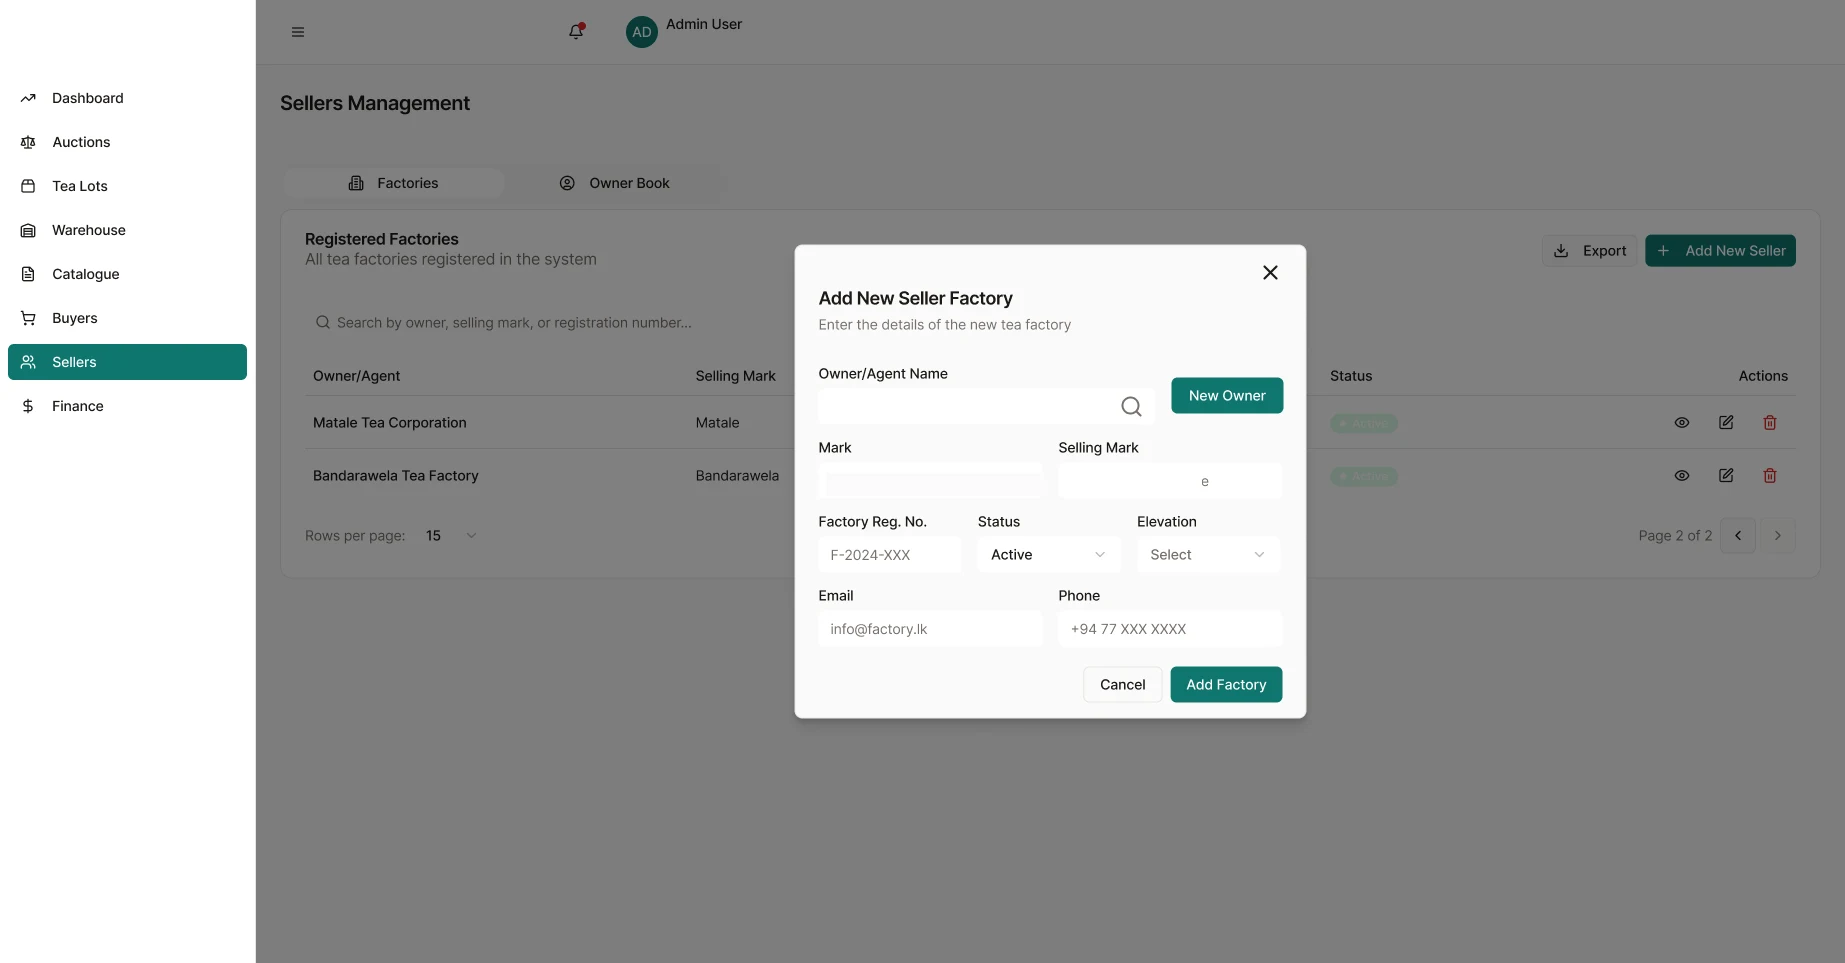The image size is (1845, 963).
Task: Click the Selling Mark input field
Action: tap(1170, 480)
